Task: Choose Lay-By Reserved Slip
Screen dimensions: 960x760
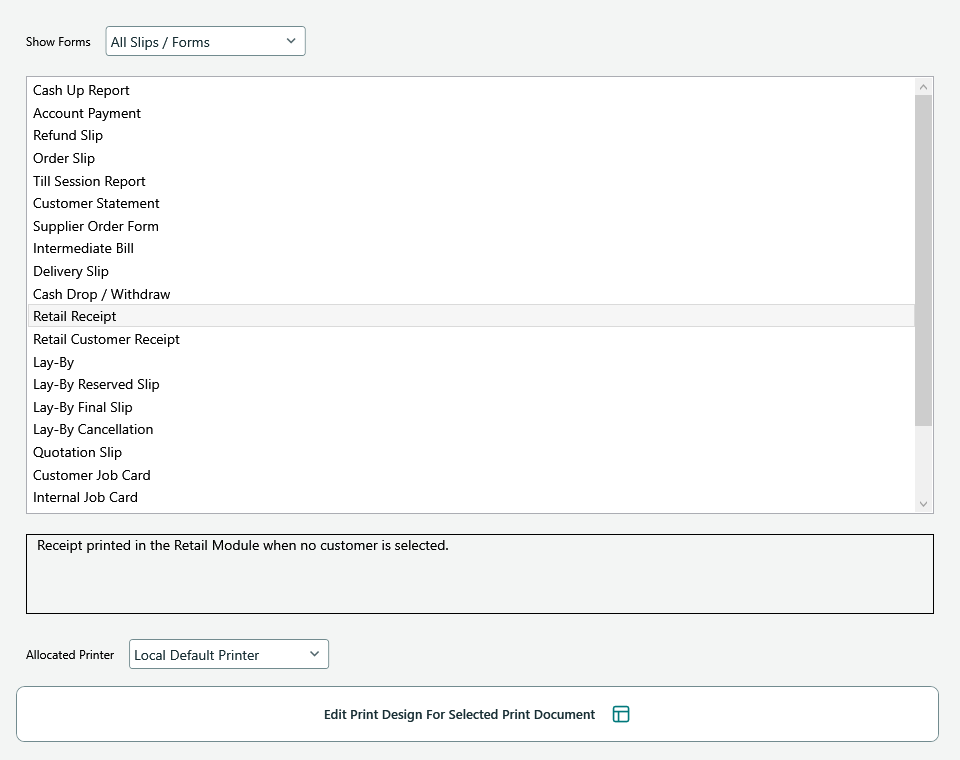Action: [x=471, y=385]
